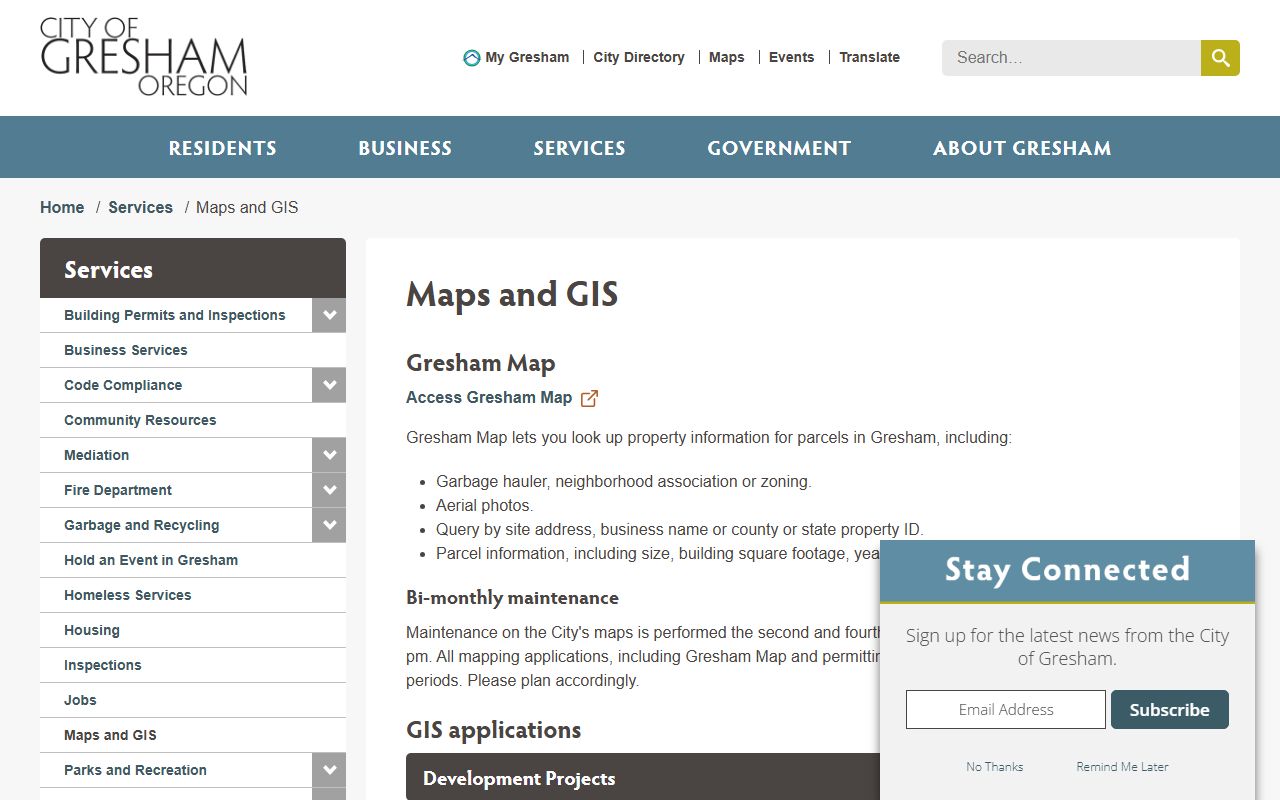This screenshot has width=1280, height=800.
Task: Go to Services in the breadcrumb
Action: click(x=140, y=207)
